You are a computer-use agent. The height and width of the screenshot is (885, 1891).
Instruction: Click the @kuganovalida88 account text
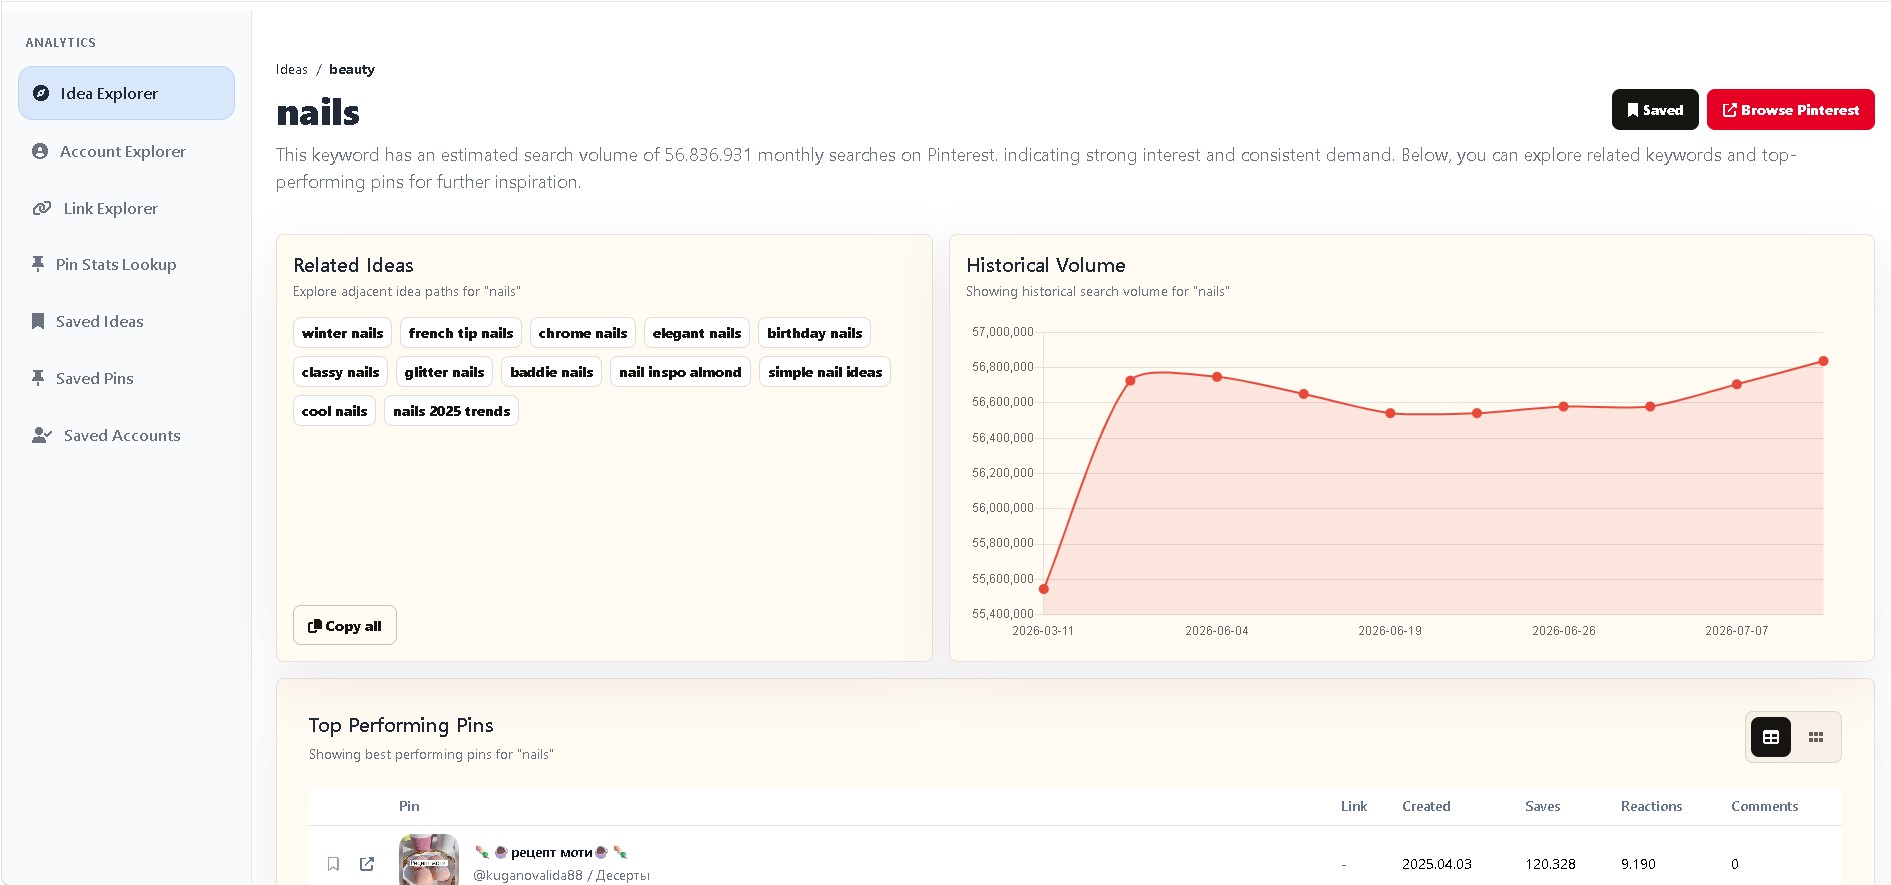click(x=528, y=875)
